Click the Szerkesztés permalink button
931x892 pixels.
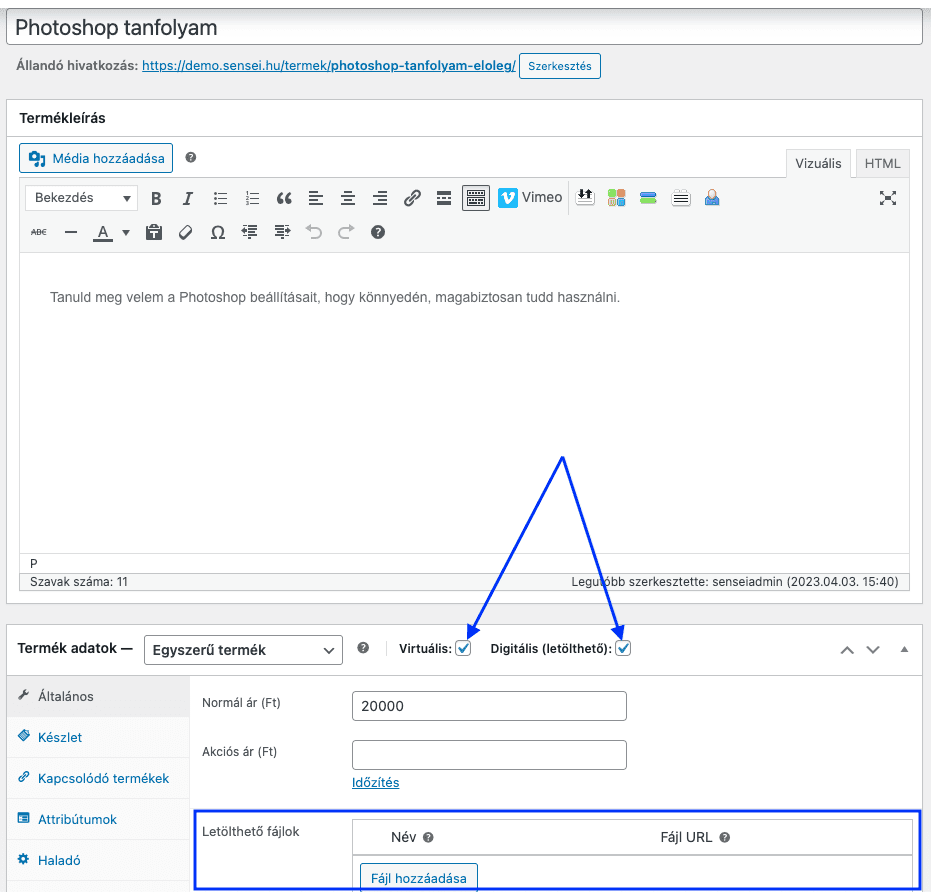[560, 66]
